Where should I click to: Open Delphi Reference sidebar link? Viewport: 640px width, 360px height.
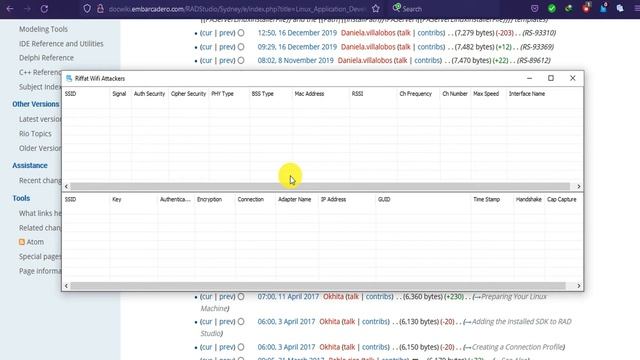pos(46,58)
